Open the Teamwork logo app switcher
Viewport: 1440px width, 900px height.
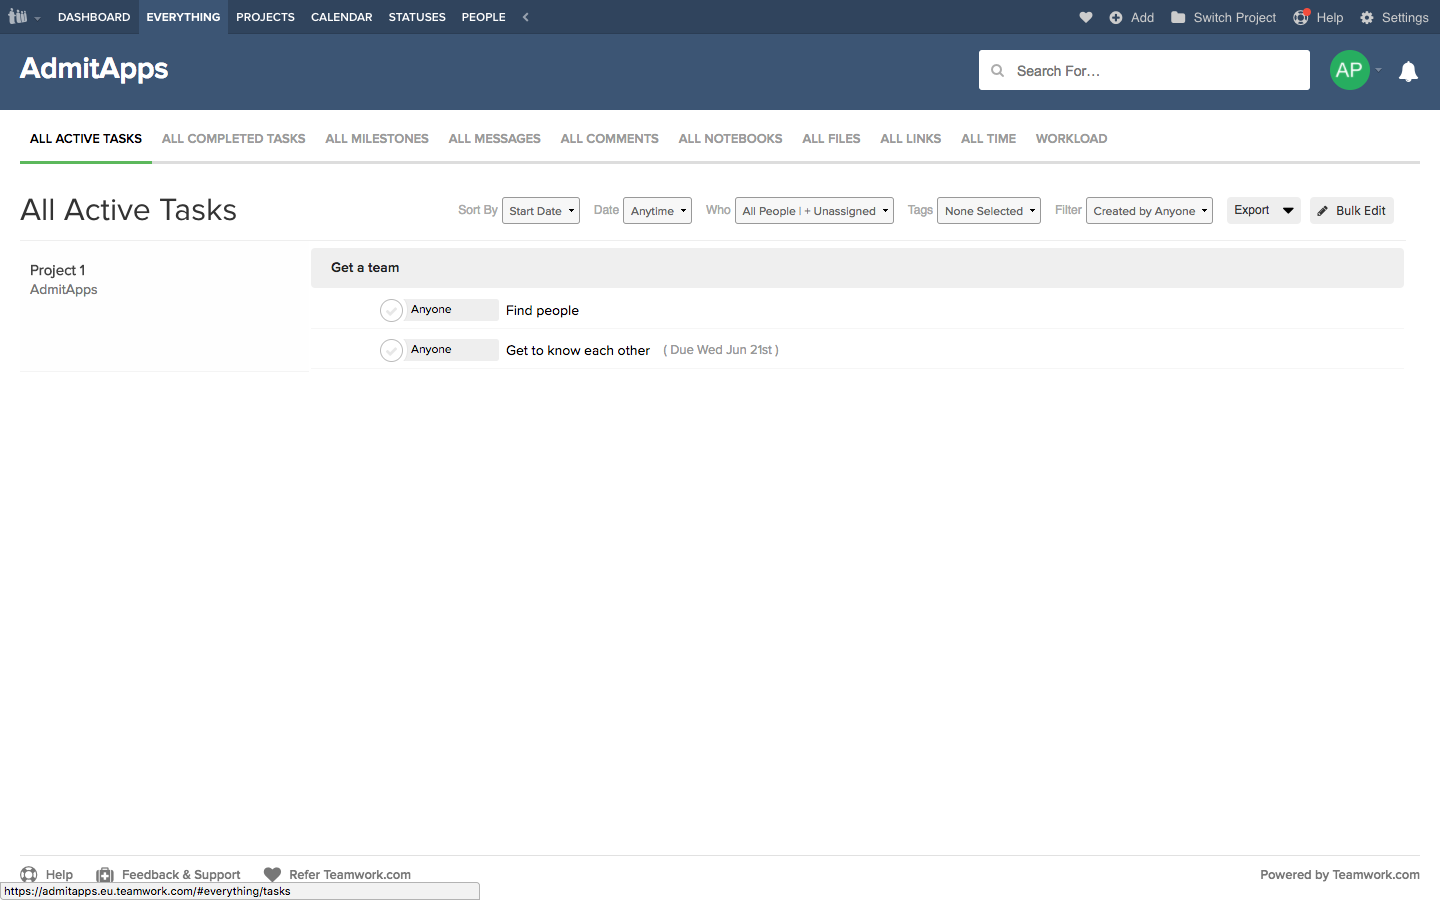(x=18, y=17)
